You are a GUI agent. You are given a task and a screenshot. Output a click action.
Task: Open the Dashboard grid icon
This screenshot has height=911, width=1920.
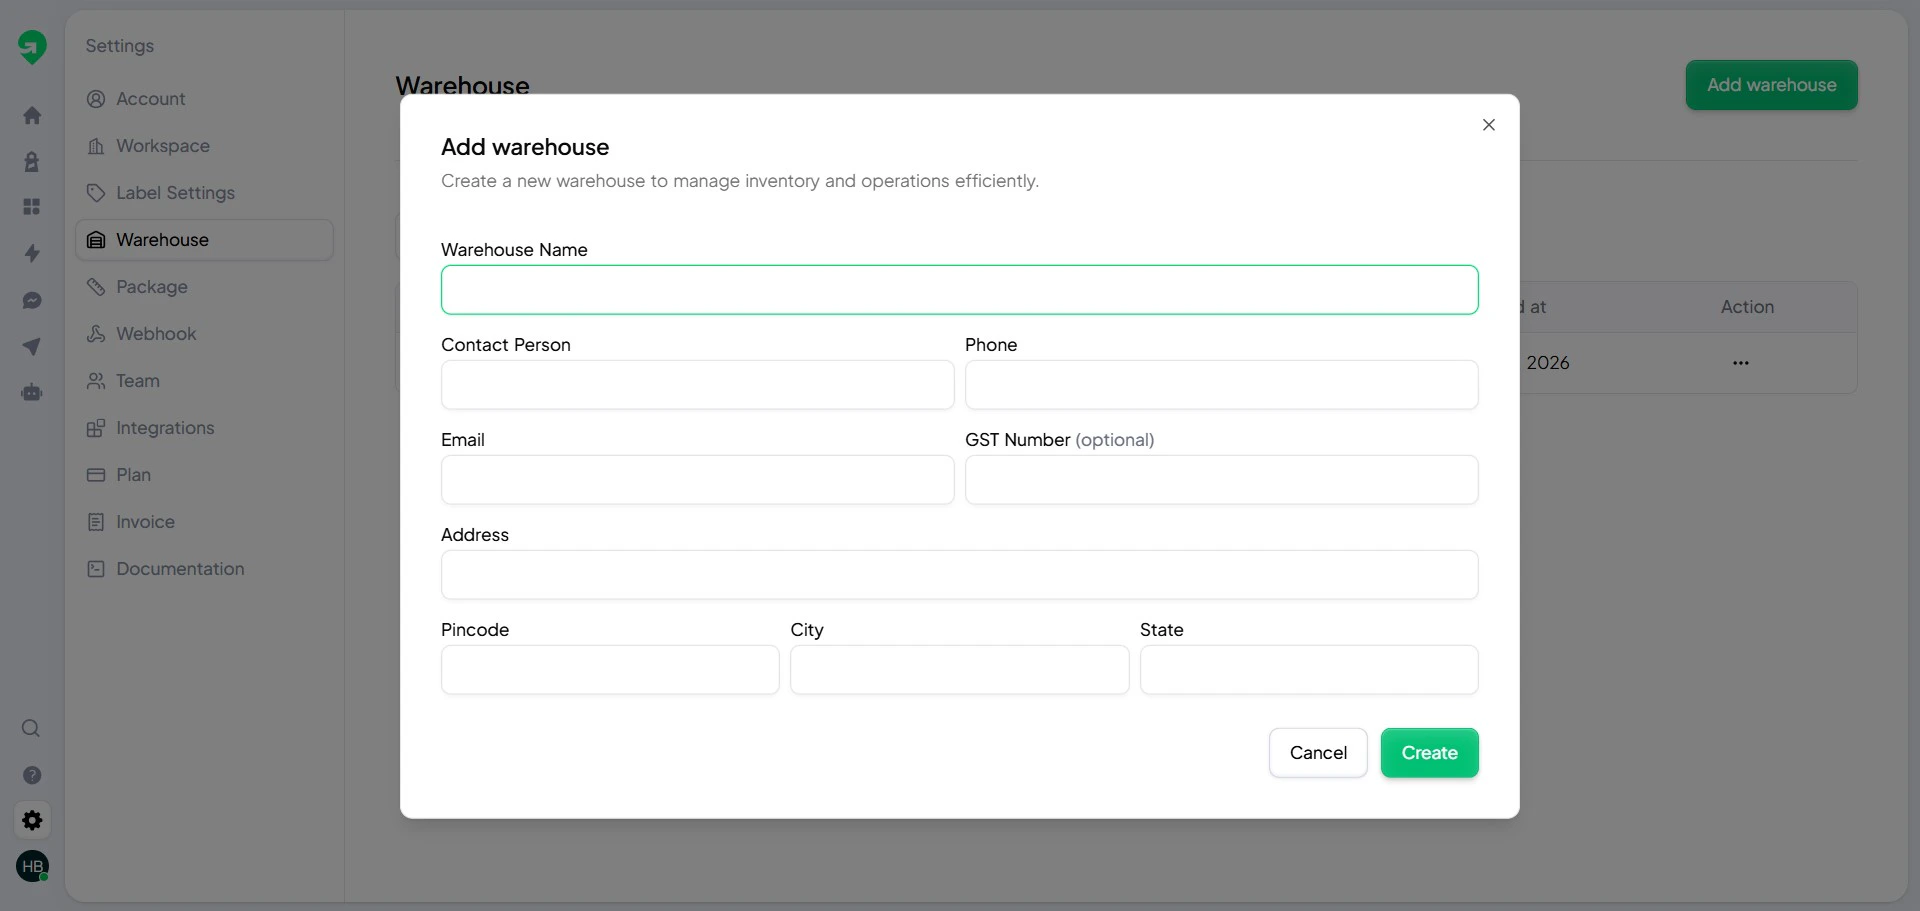(32, 206)
